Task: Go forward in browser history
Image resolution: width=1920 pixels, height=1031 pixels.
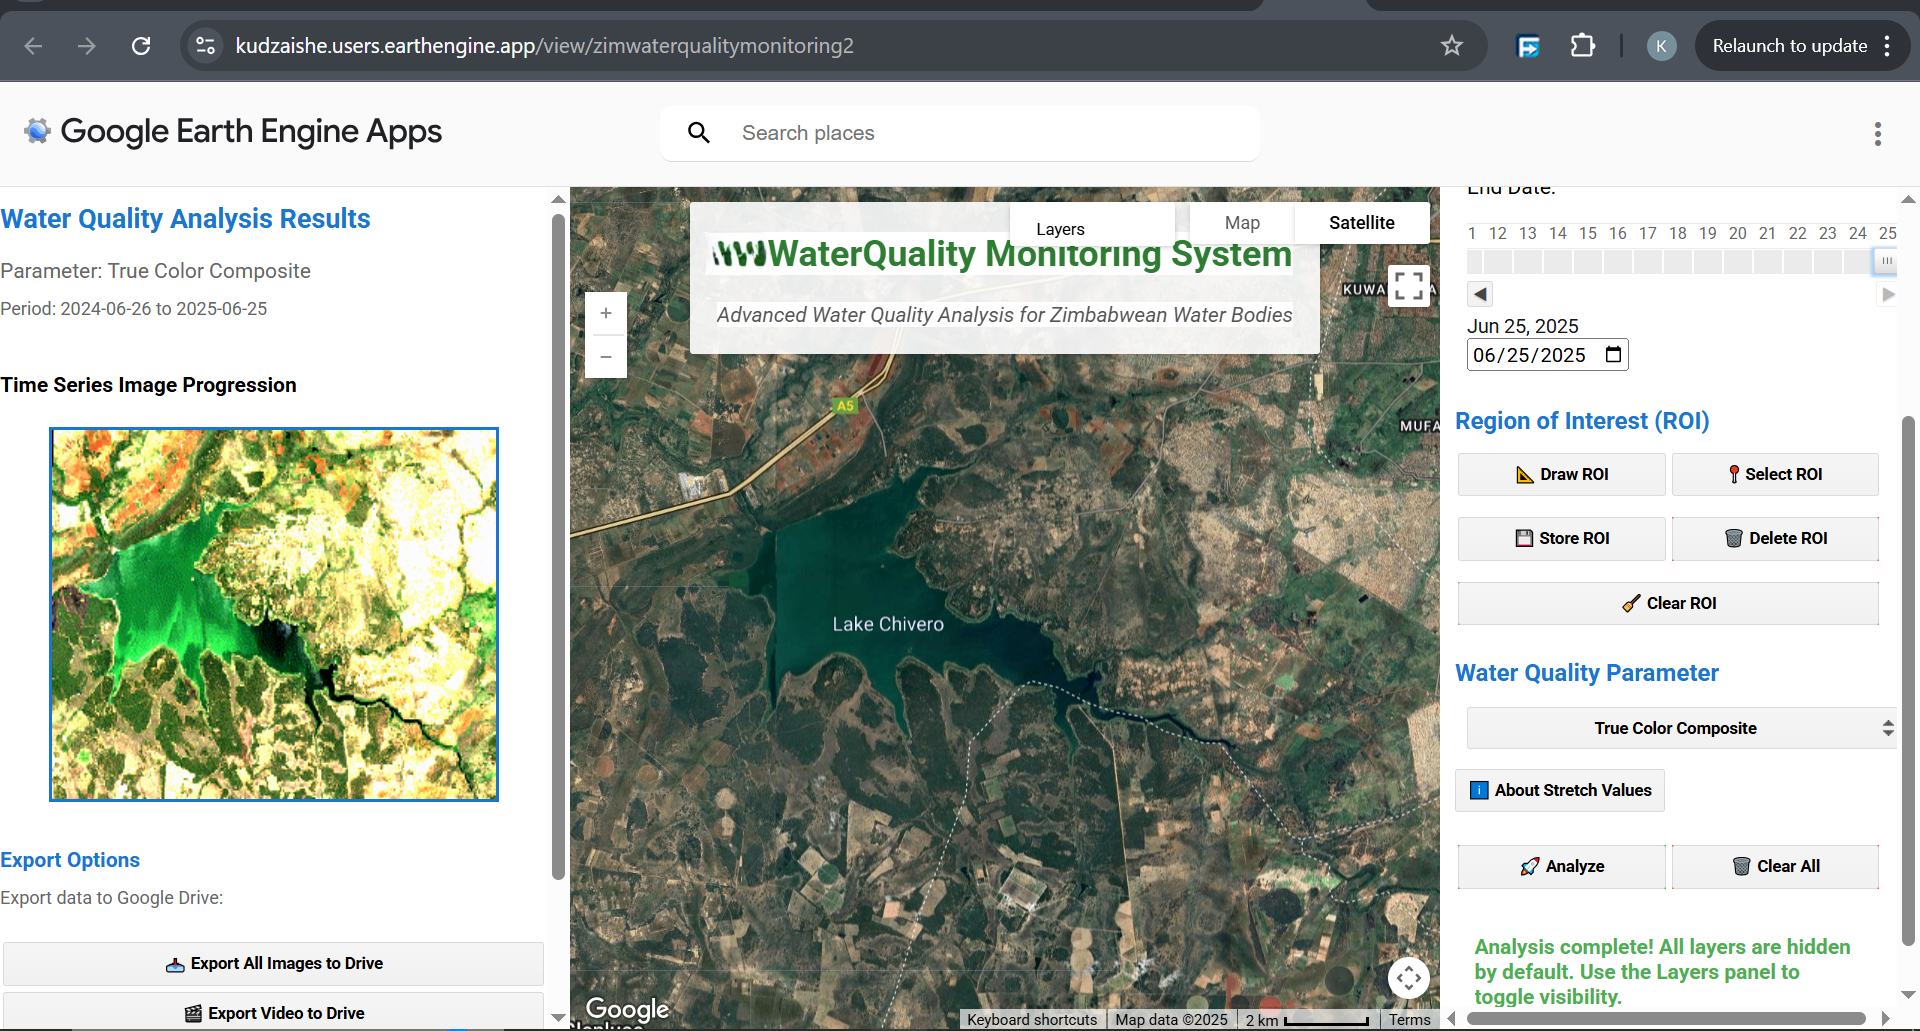Action: tap(87, 46)
